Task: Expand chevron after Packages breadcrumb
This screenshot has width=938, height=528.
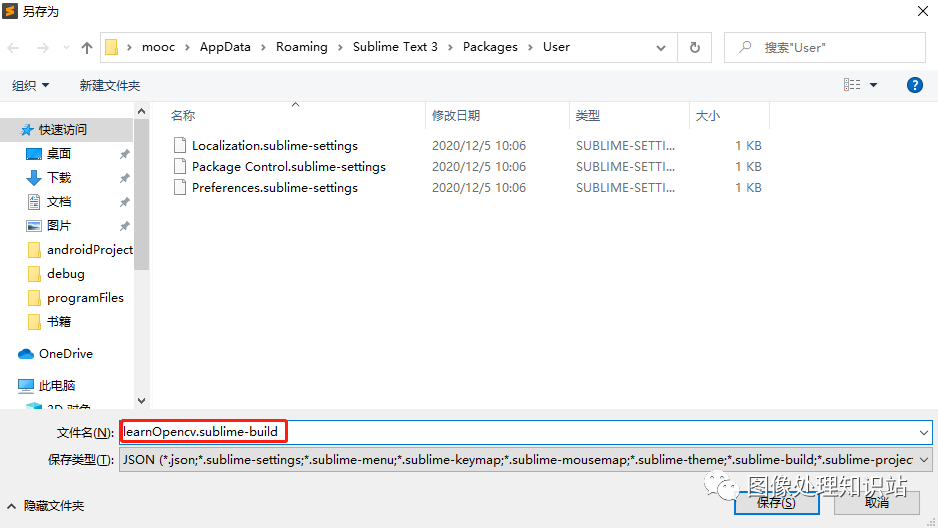Action: 530,47
